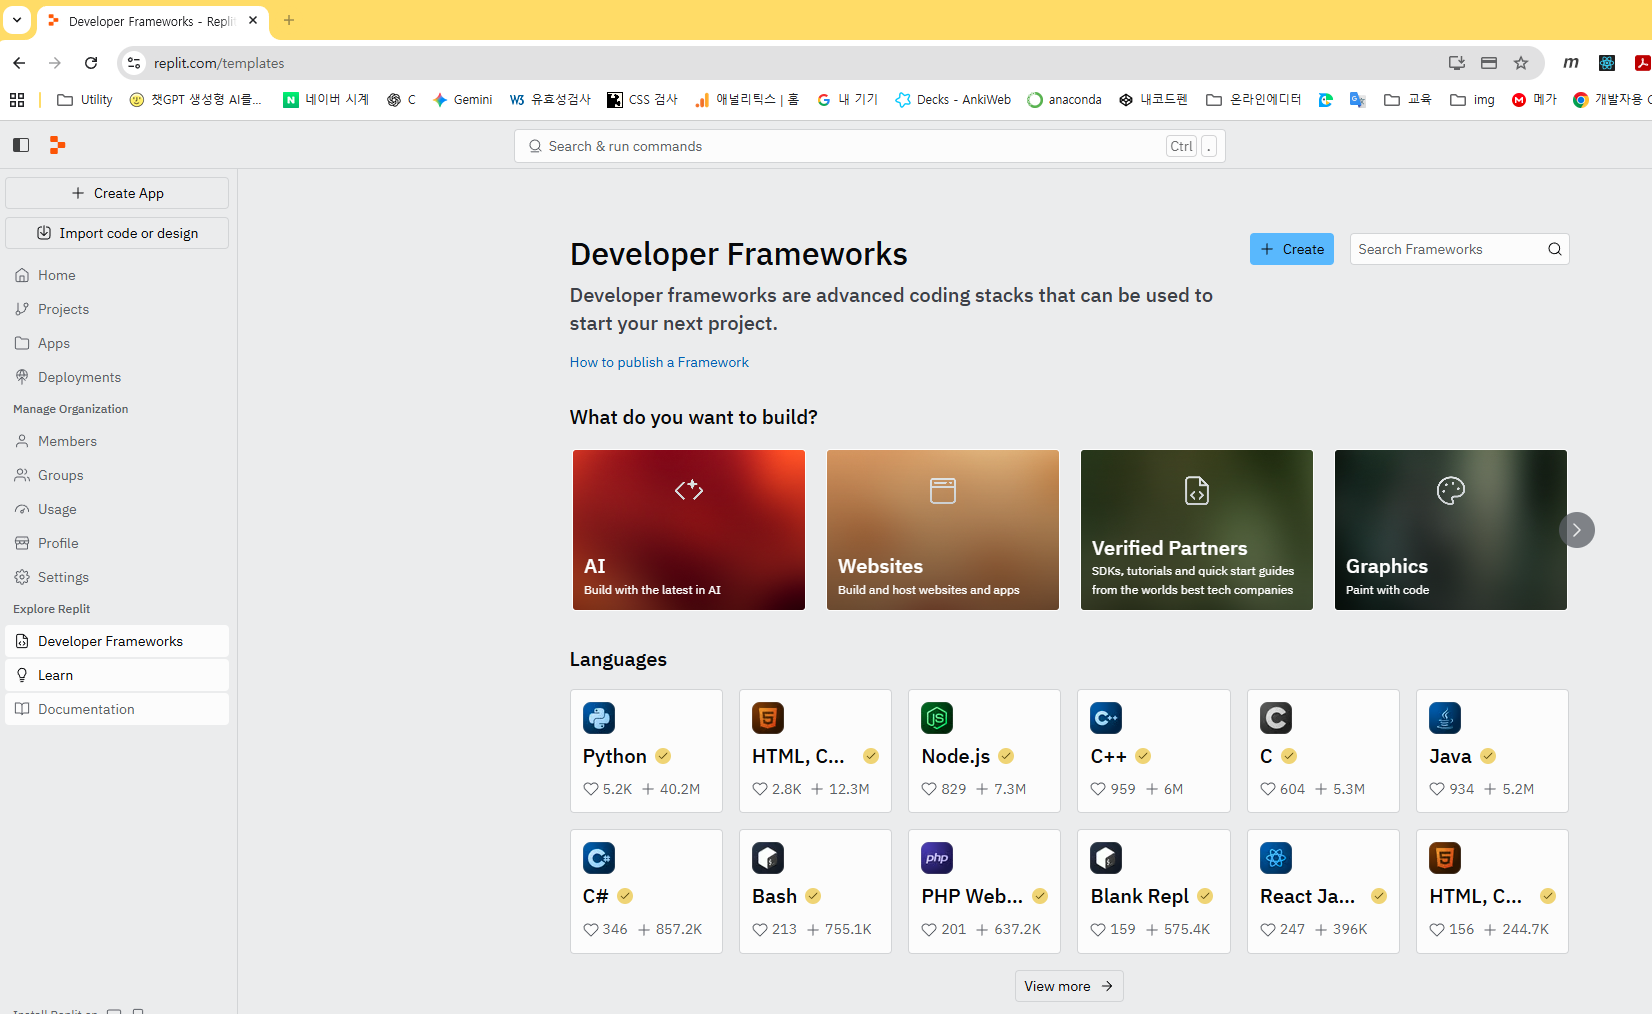Screen dimensions: 1652x1014
Task: Open How to publish a Framework link
Action: click(x=659, y=362)
